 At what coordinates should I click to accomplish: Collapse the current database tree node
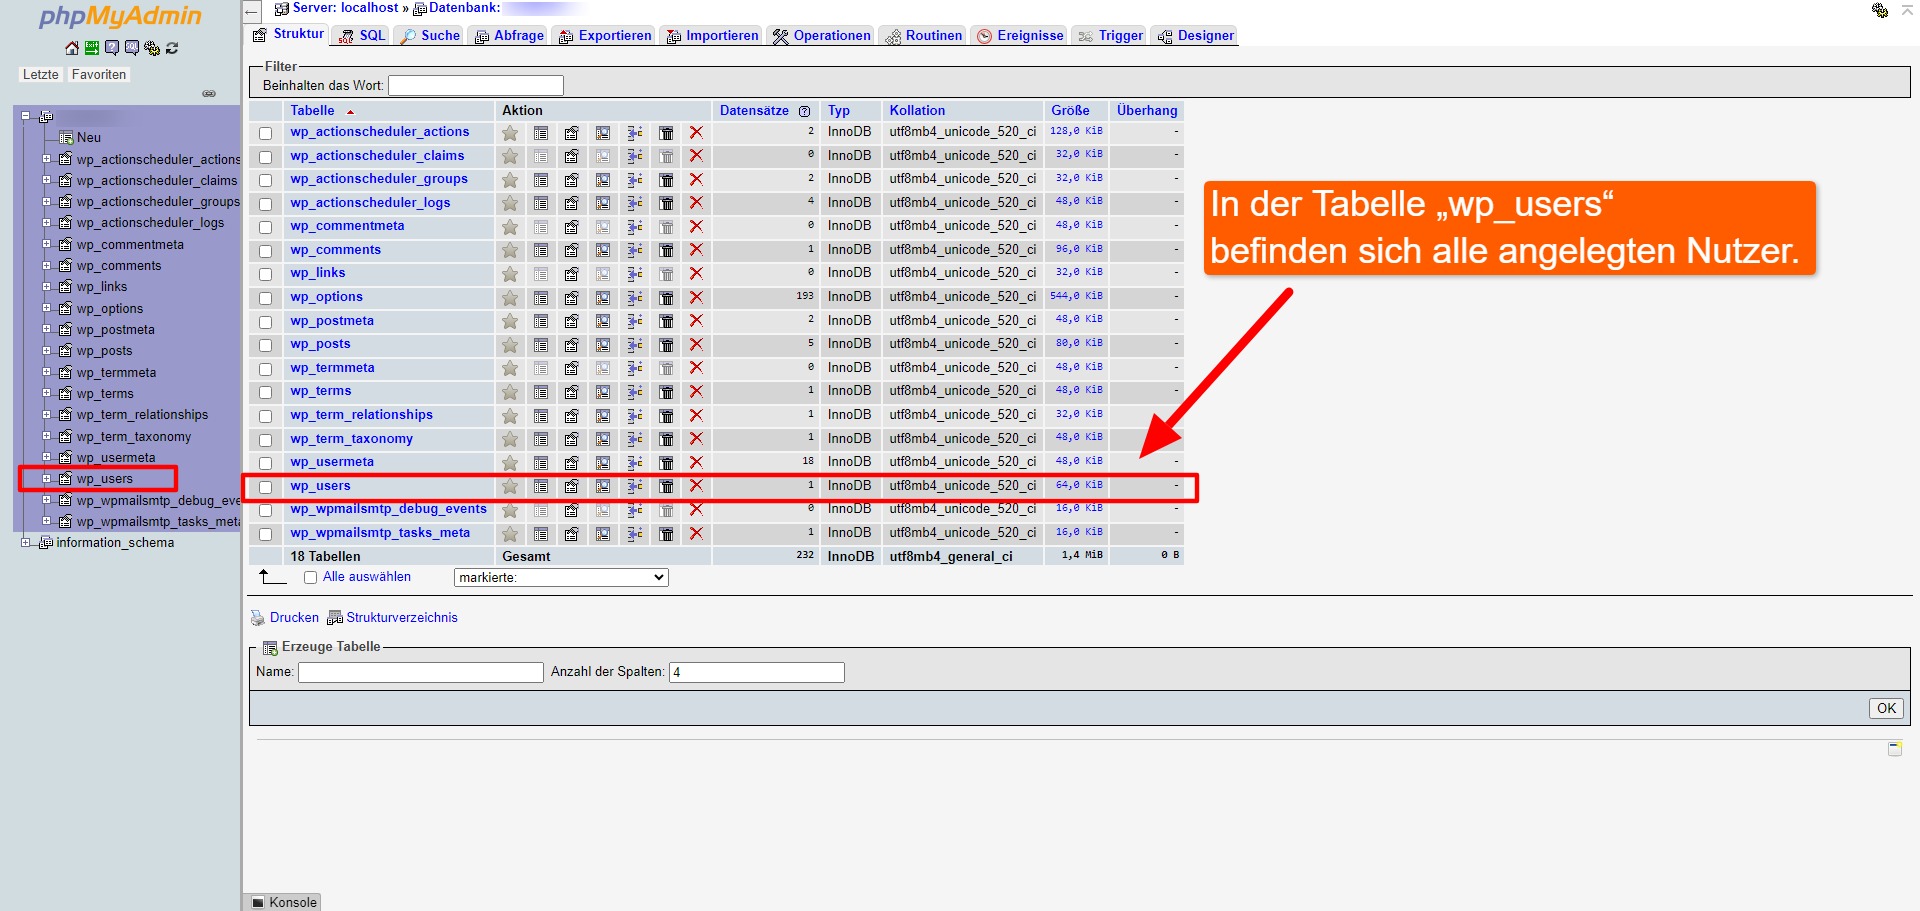click(26, 116)
